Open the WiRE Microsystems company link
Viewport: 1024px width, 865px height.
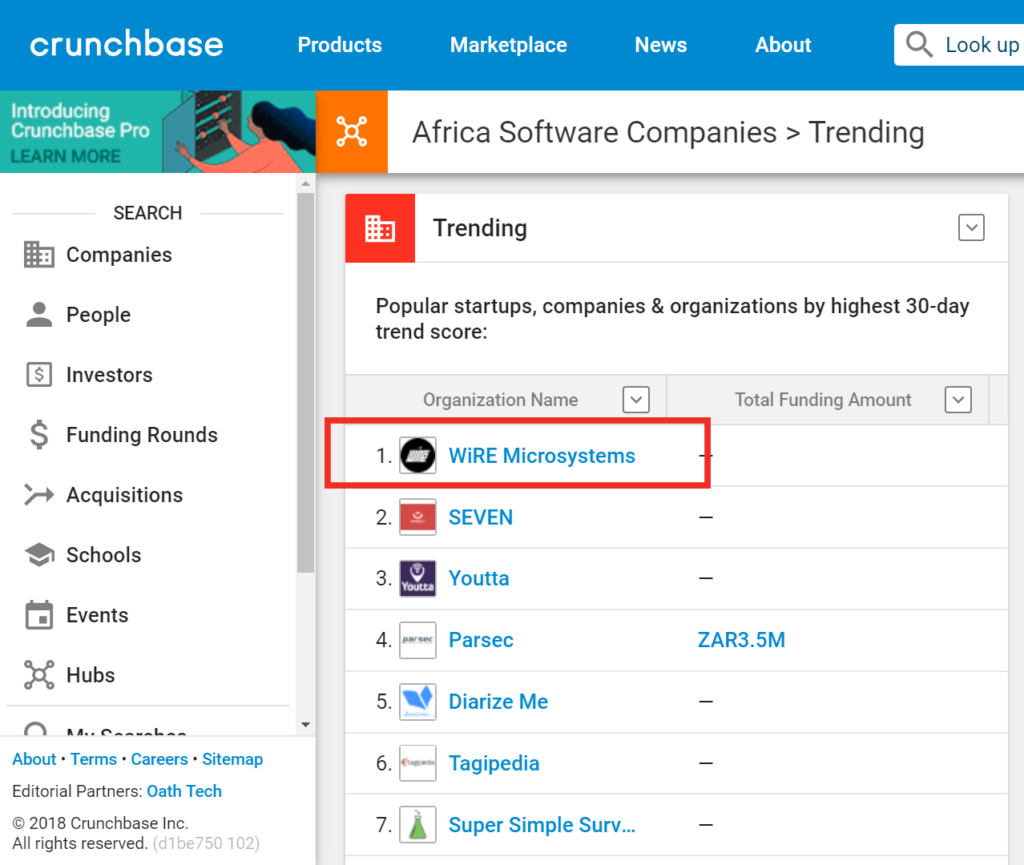click(x=542, y=456)
